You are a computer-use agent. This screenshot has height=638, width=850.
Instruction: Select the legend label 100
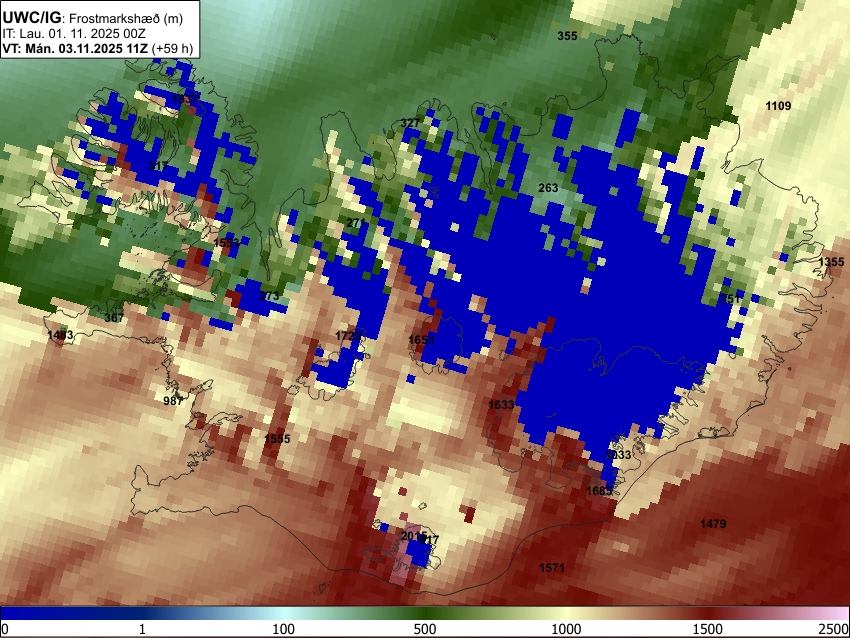coord(283,629)
